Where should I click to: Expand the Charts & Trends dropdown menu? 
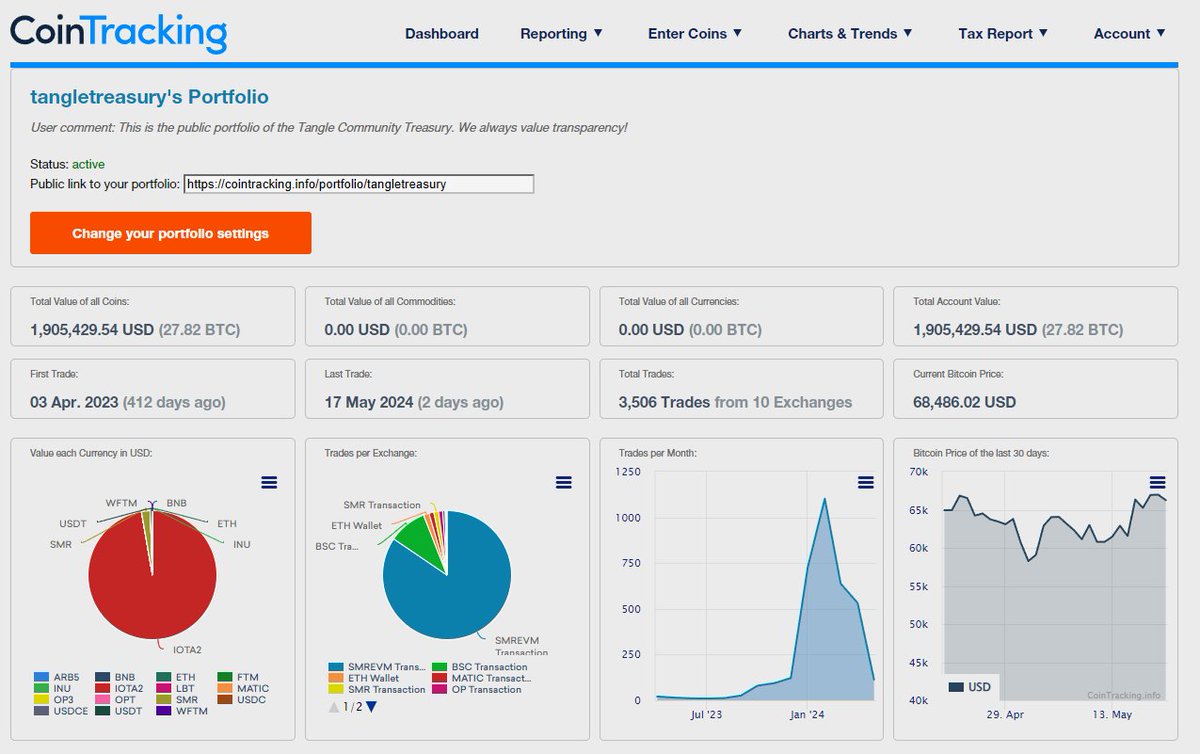pyautogui.click(x=851, y=34)
